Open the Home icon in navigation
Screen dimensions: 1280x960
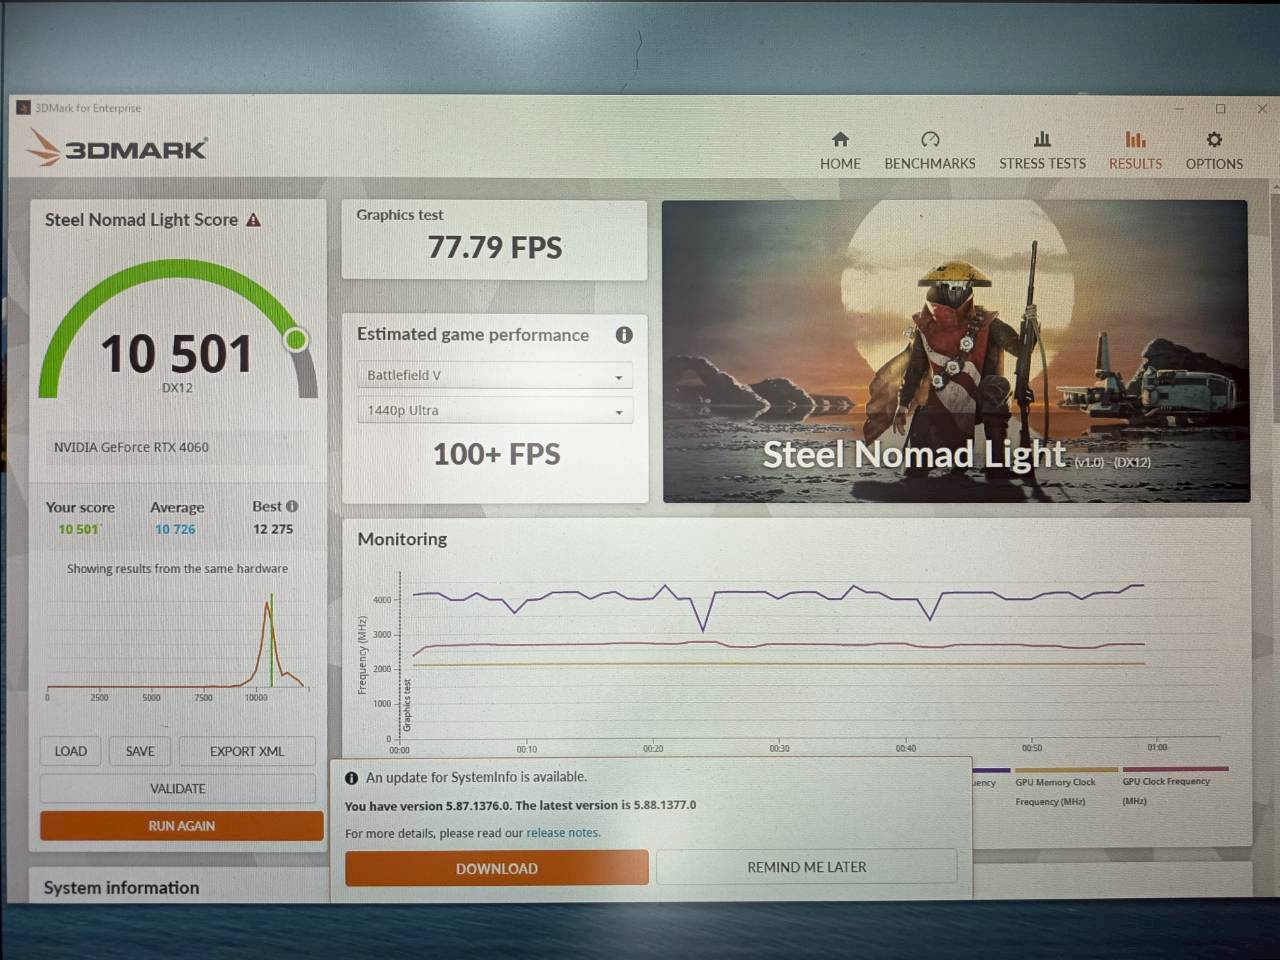[x=840, y=140]
